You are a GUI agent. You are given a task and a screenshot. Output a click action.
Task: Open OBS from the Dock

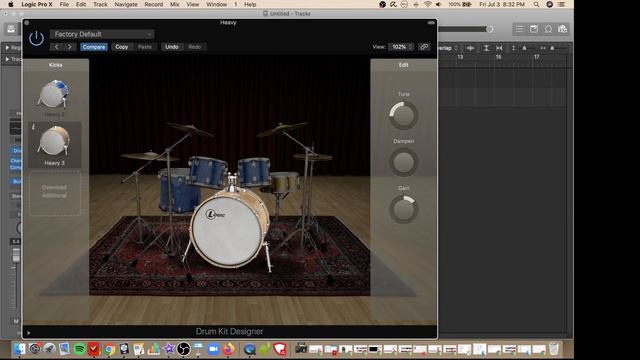click(184, 349)
